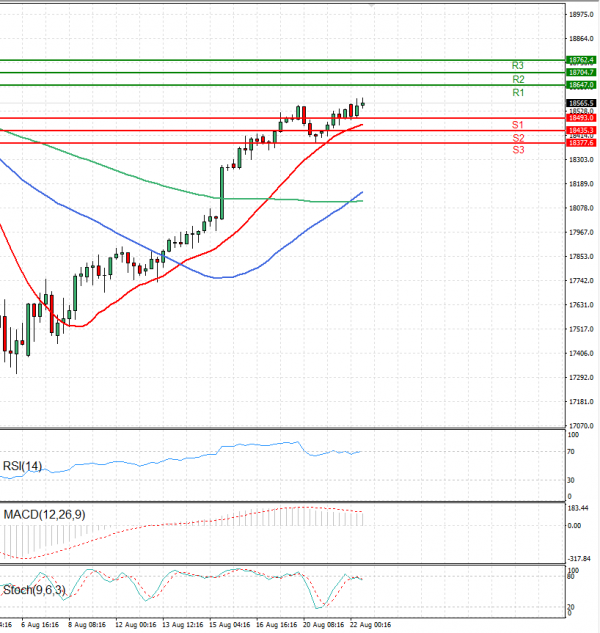Click the 18303.0 price axis value
The image size is (600, 633).
[581, 160]
